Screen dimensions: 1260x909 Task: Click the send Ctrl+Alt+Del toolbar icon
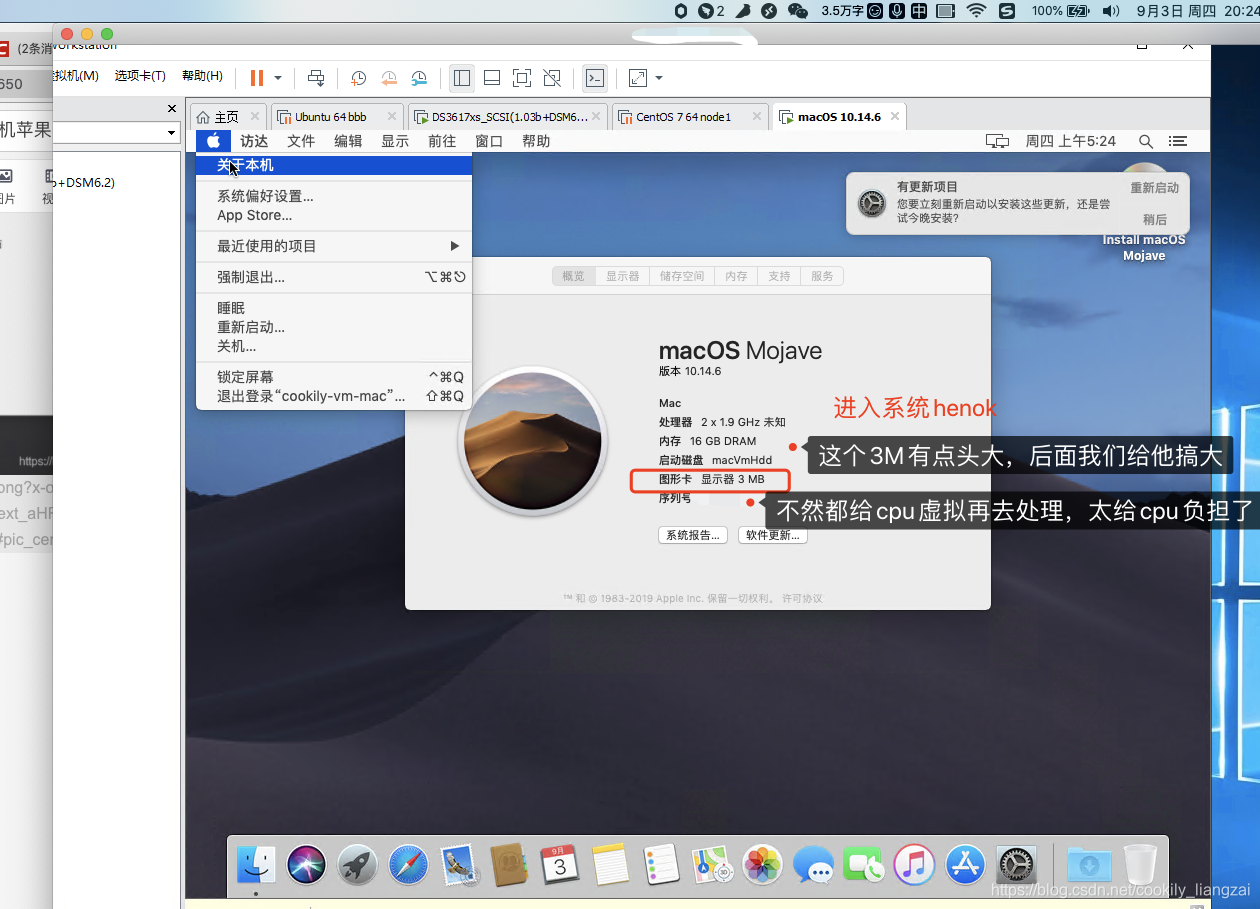(316, 77)
